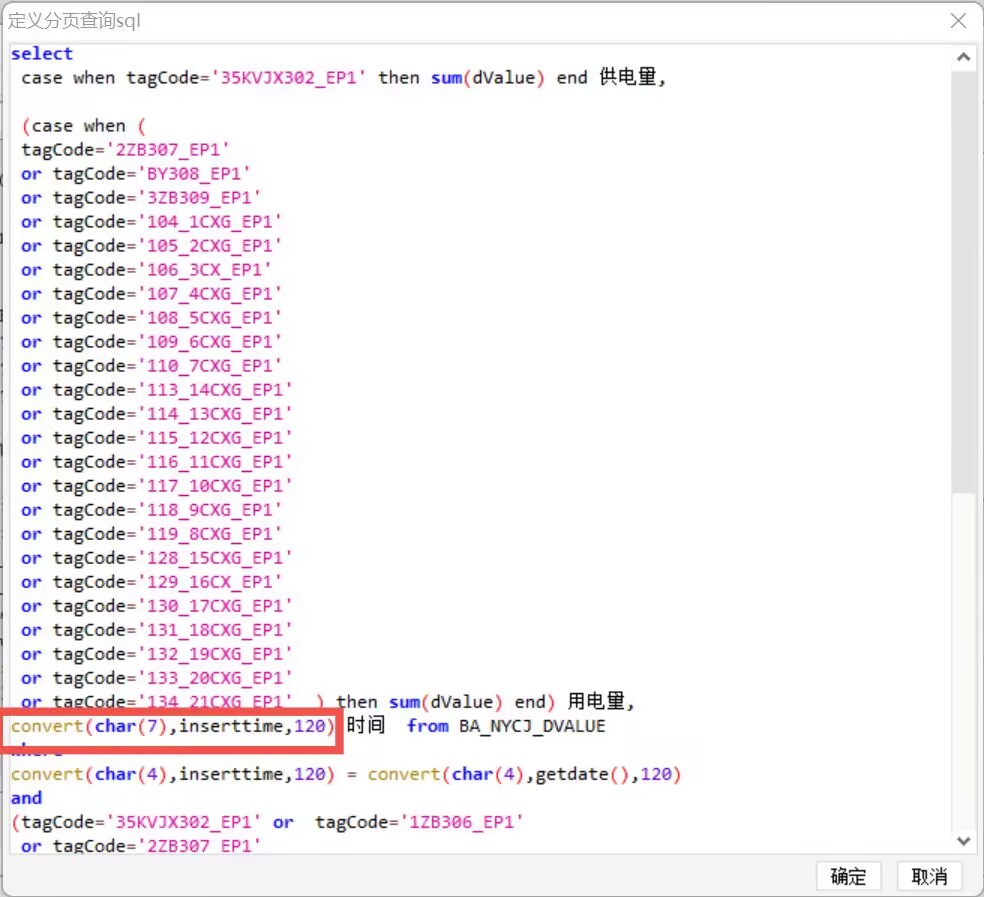Screen dimensions: 984x897
Task: Click the table name BA_NYCJ_DVALUE
Action: click(532, 726)
